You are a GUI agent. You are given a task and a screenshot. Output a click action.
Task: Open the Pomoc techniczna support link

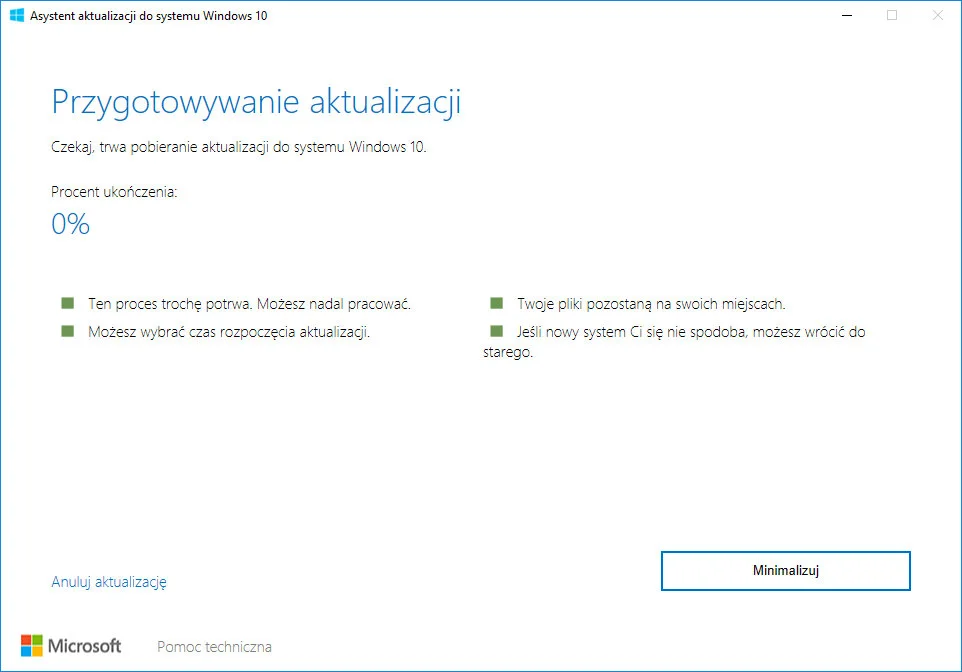click(213, 646)
